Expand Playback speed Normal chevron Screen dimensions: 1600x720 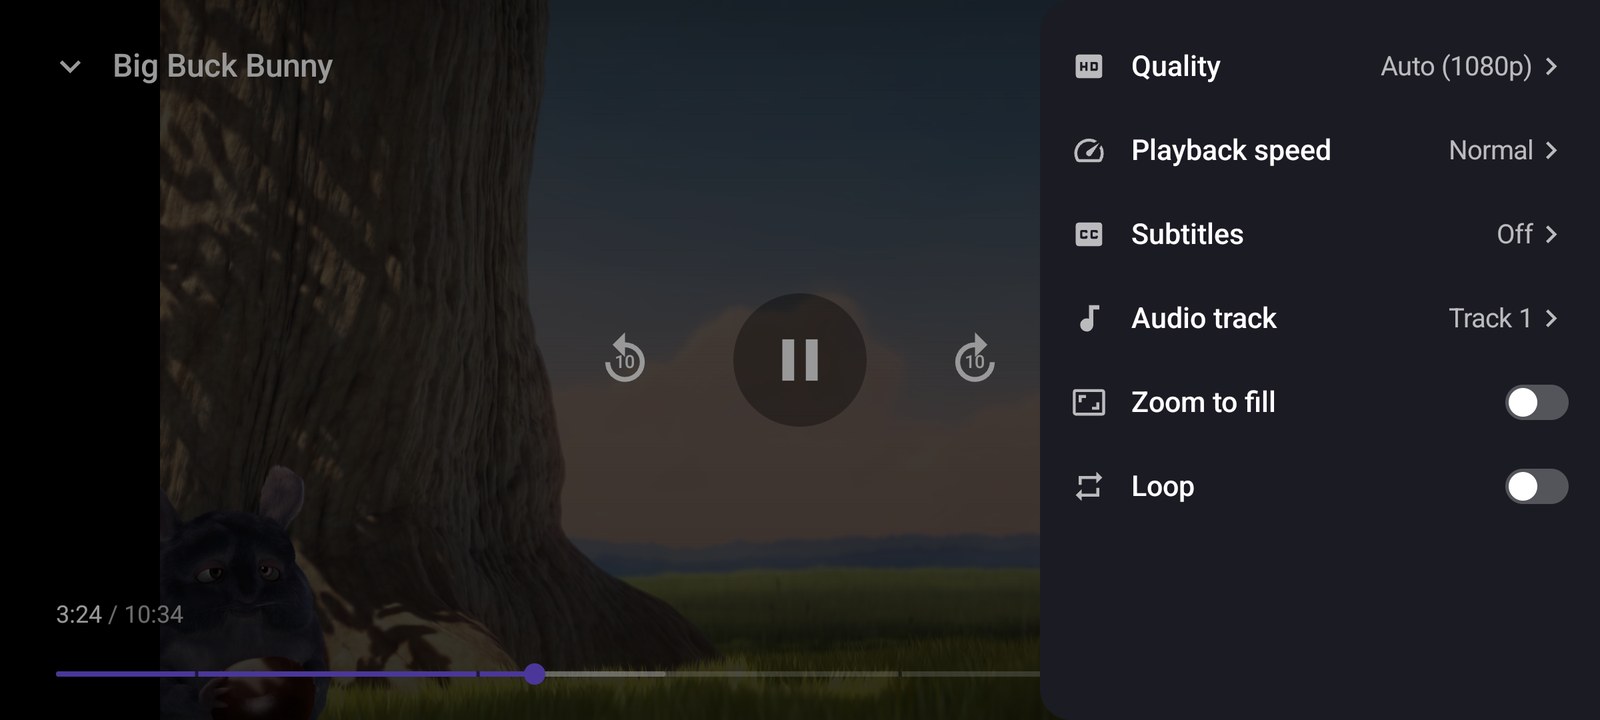1551,150
